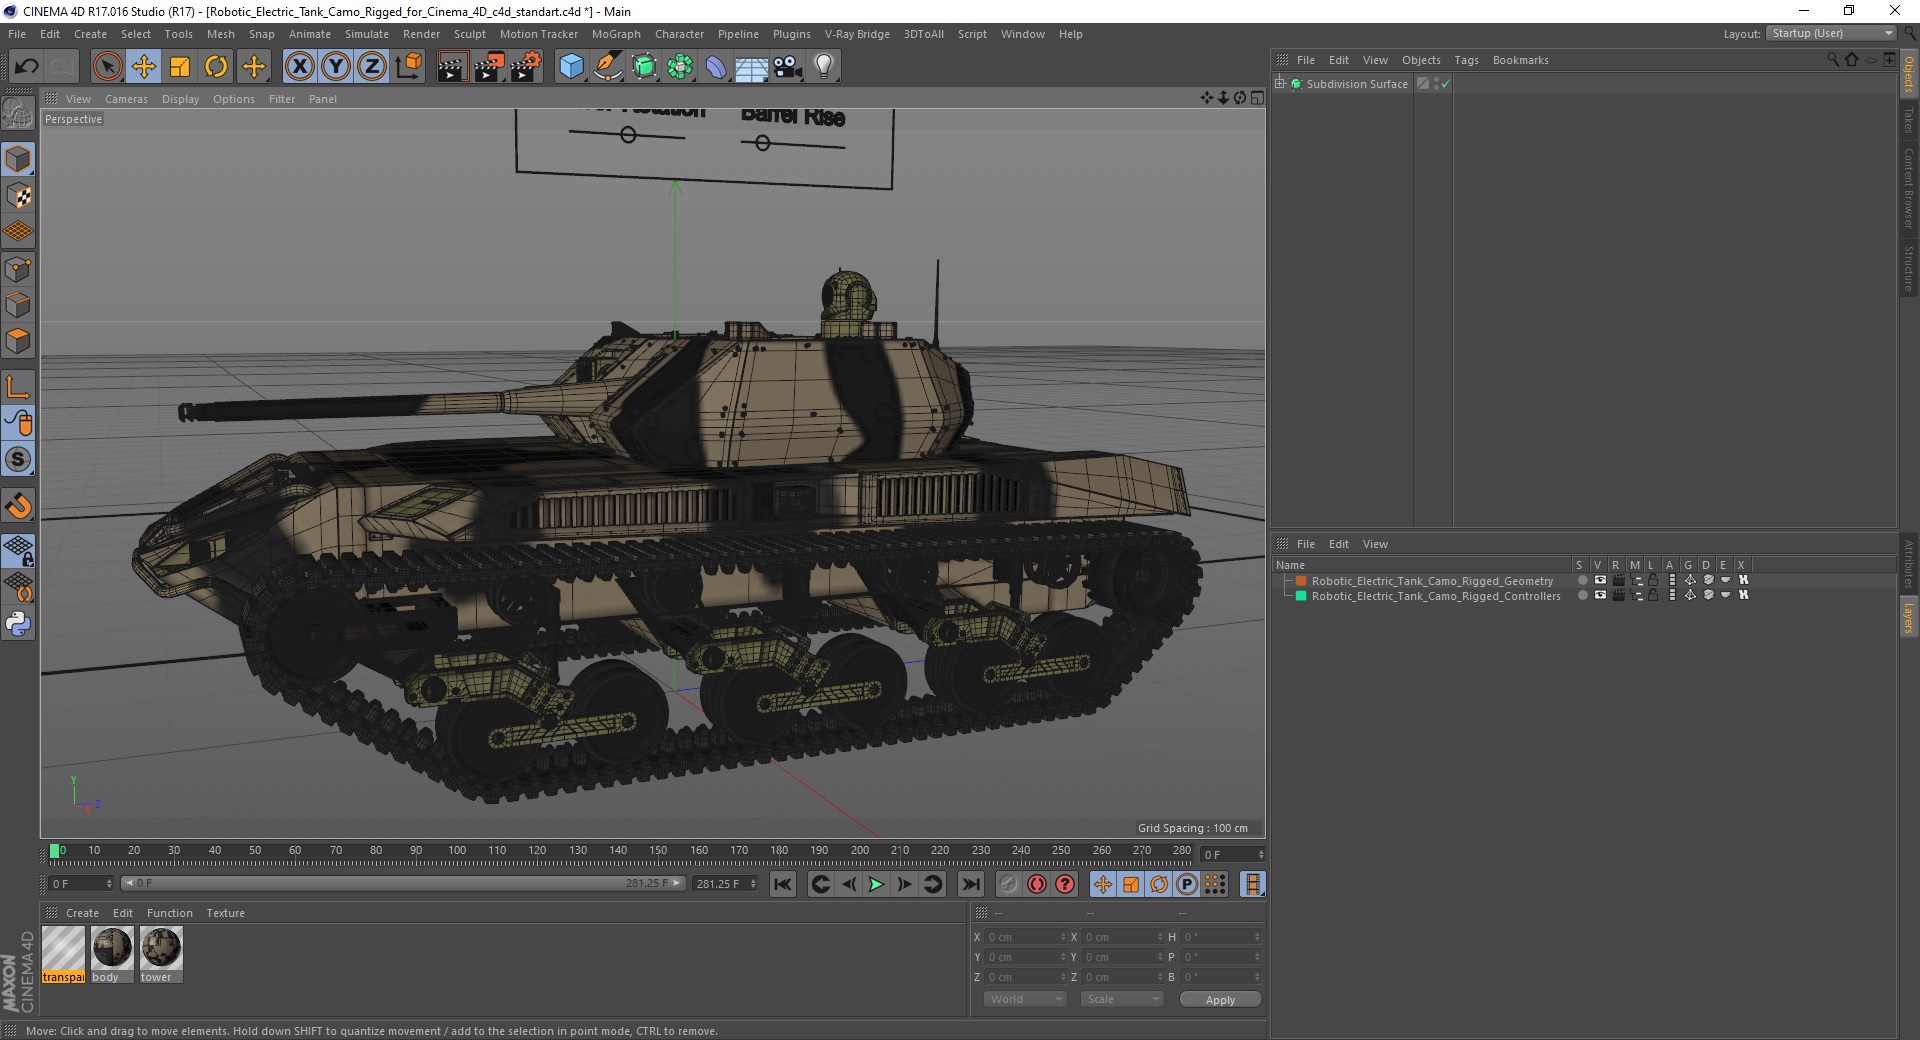The image size is (1920, 1040).
Task: Click Record Active Objects button
Action: [1008, 884]
